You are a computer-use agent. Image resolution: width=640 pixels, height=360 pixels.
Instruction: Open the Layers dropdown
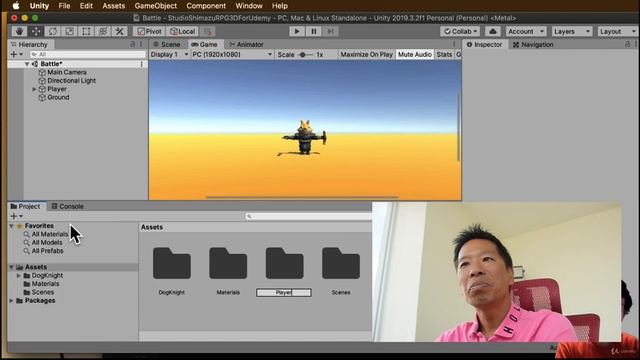[571, 31]
